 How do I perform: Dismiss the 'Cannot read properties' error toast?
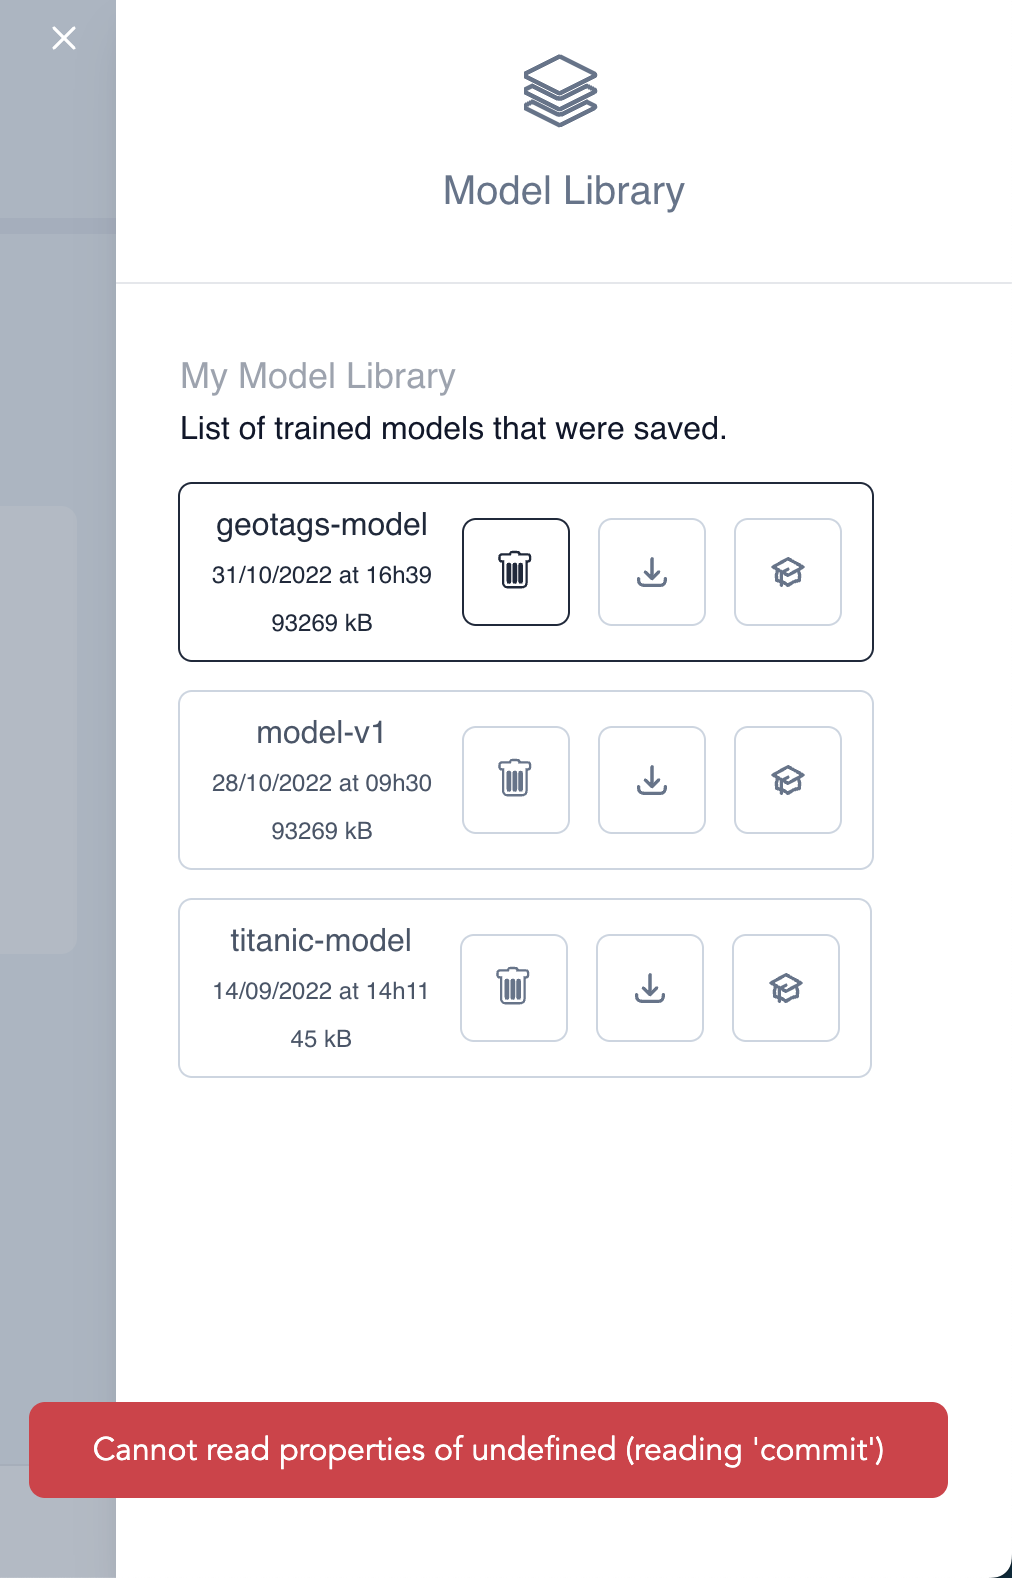click(489, 1449)
